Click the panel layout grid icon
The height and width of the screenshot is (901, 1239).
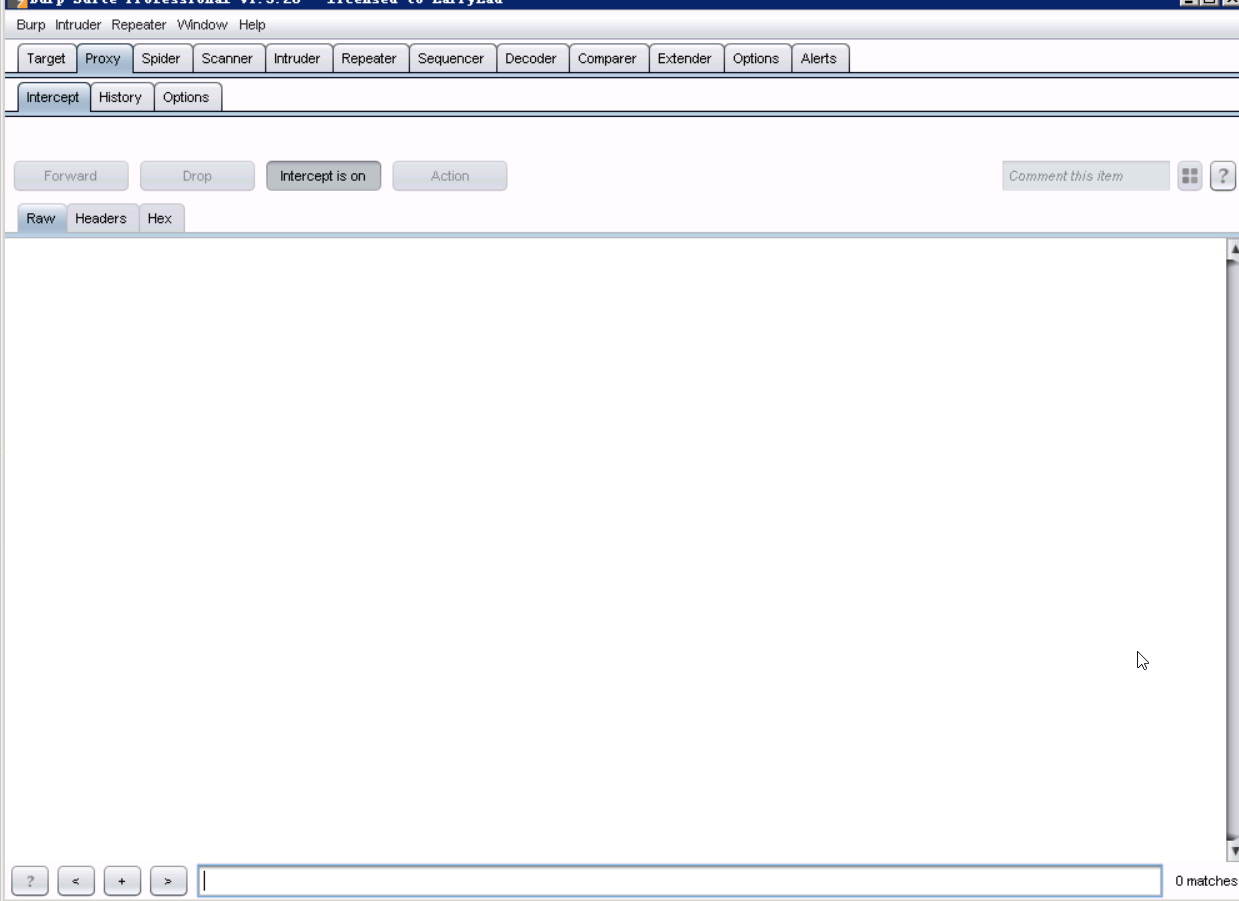tap(1190, 175)
